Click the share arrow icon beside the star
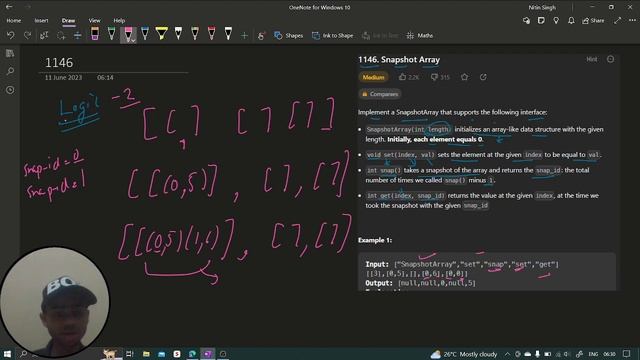640x360 pixels. coord(483,77)
